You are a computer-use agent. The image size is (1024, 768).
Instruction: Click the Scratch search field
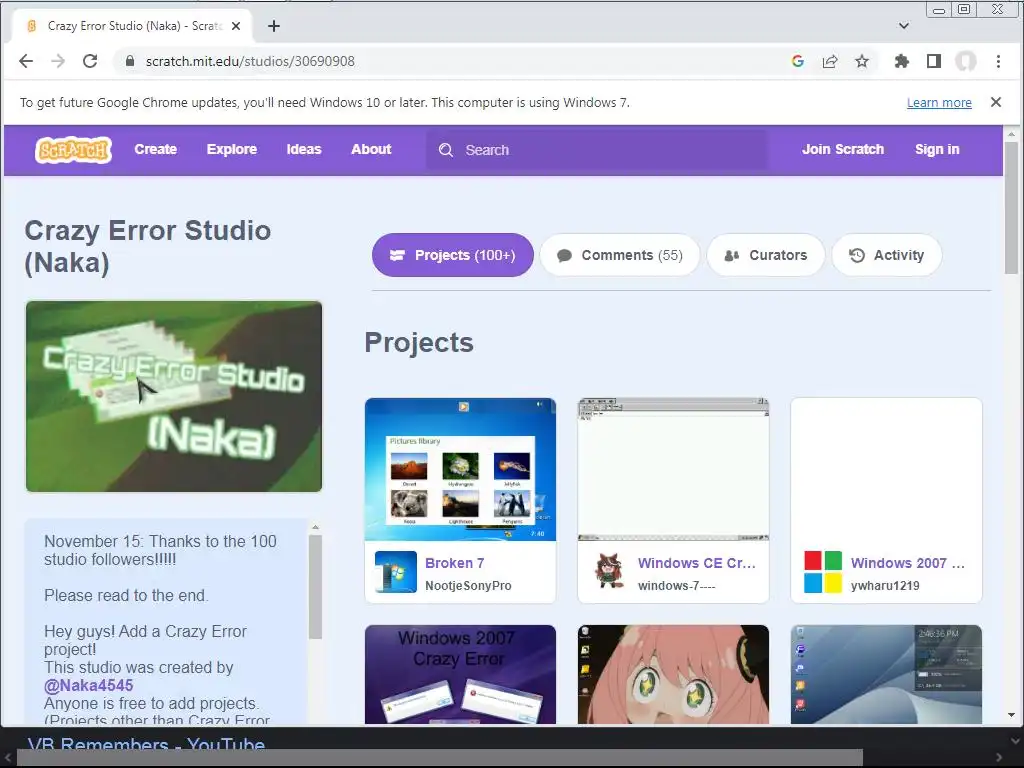(597, 150)
